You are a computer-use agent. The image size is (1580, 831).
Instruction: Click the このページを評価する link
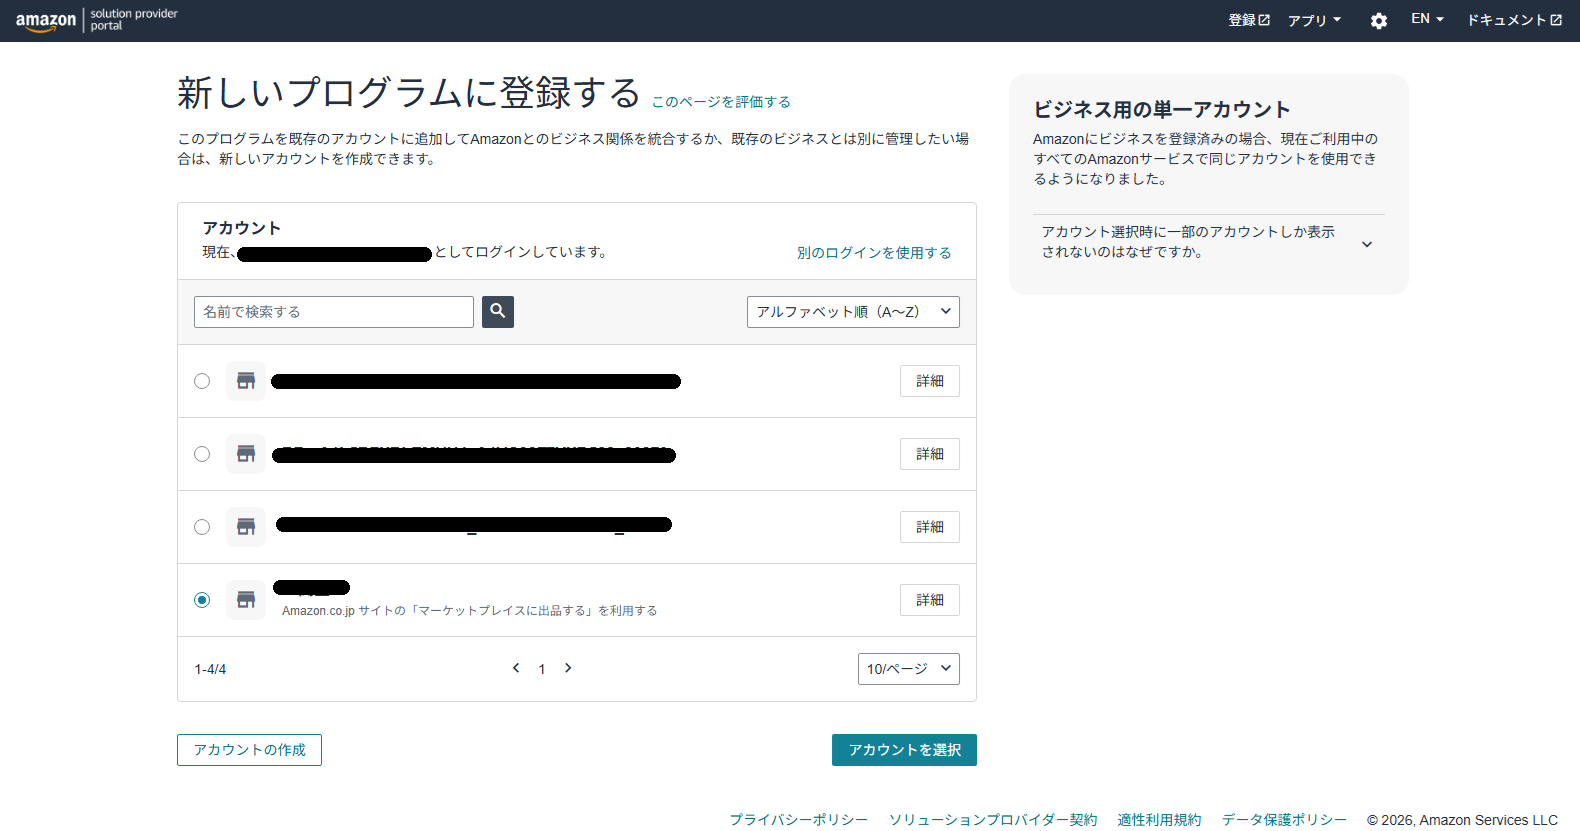(721, 102)
